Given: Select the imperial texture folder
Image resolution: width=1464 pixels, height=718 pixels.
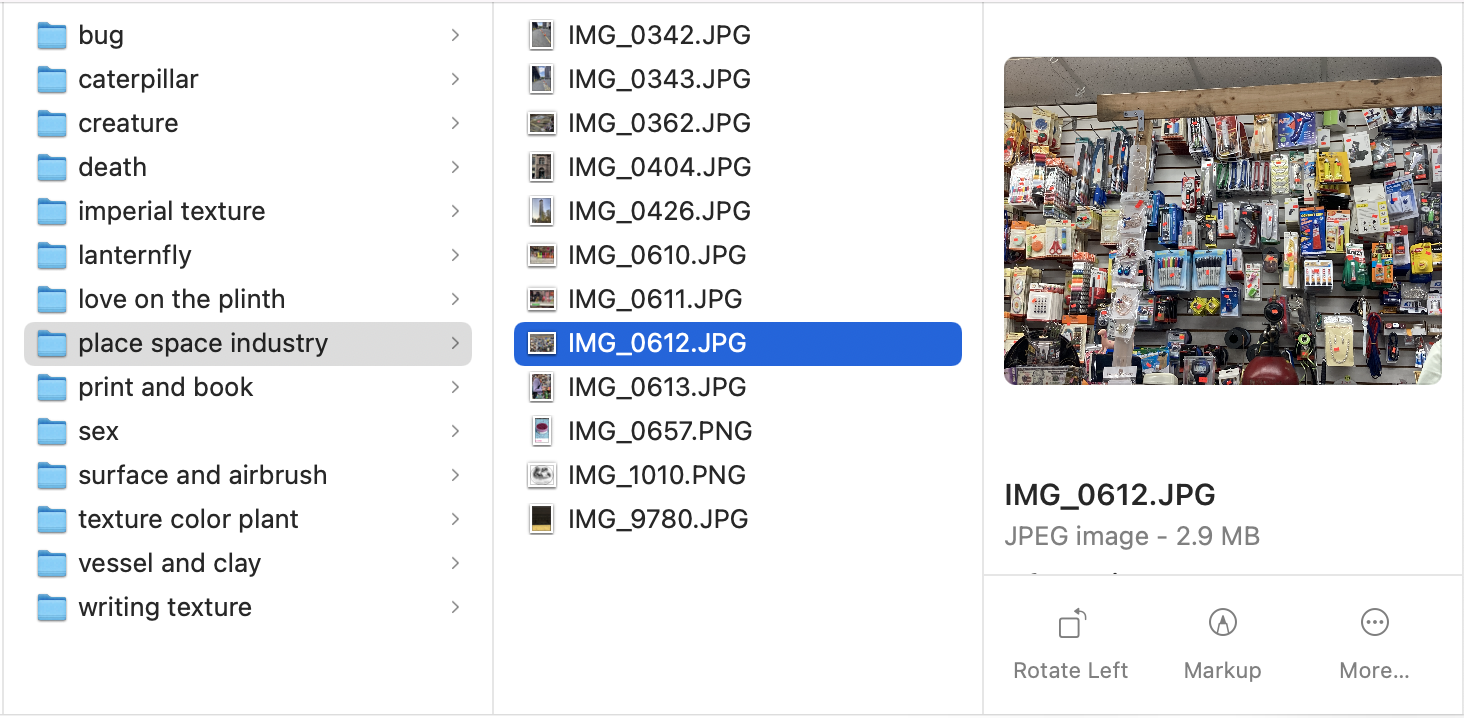Looking at the screenshot, I should point(171,211).
